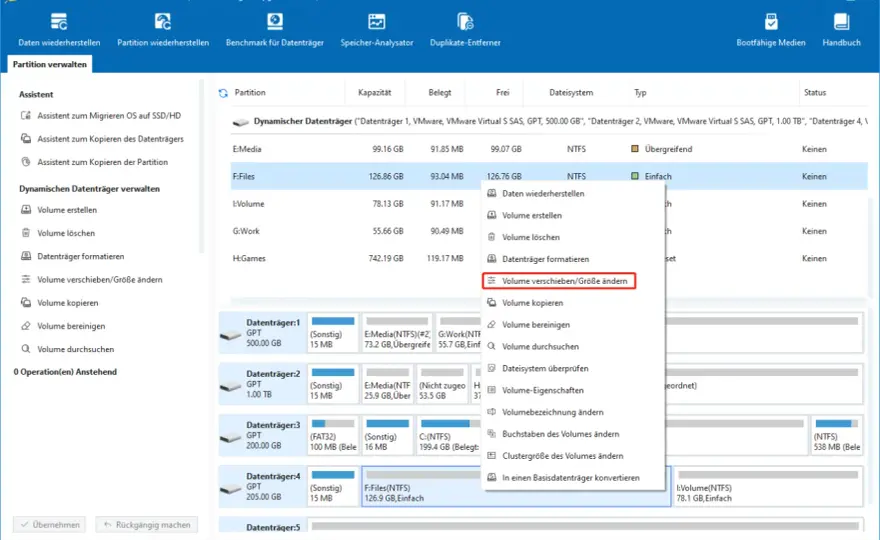Click Volume löschen in left sidebar

click(58, 233)
